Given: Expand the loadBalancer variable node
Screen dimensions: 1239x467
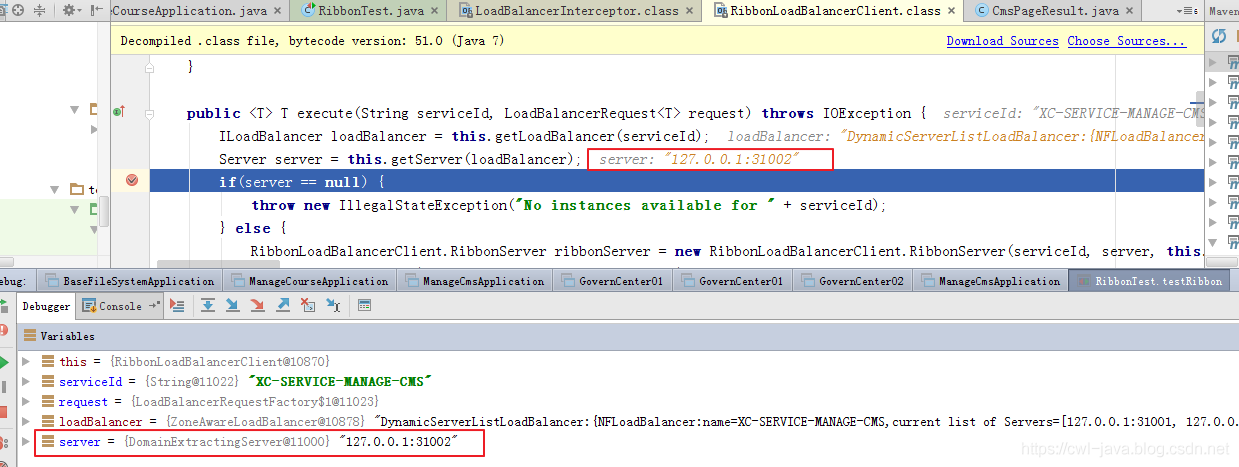Looking at the screenshot, I should [x=27, y=421].
